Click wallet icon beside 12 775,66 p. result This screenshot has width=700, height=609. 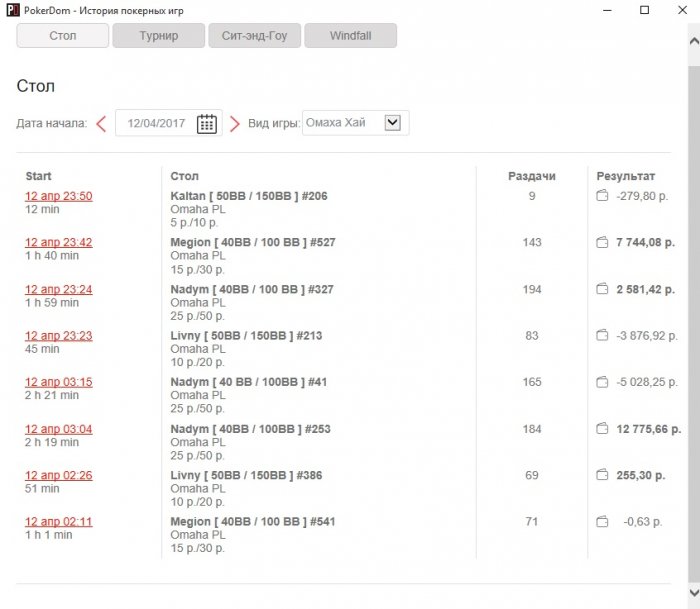602,429
